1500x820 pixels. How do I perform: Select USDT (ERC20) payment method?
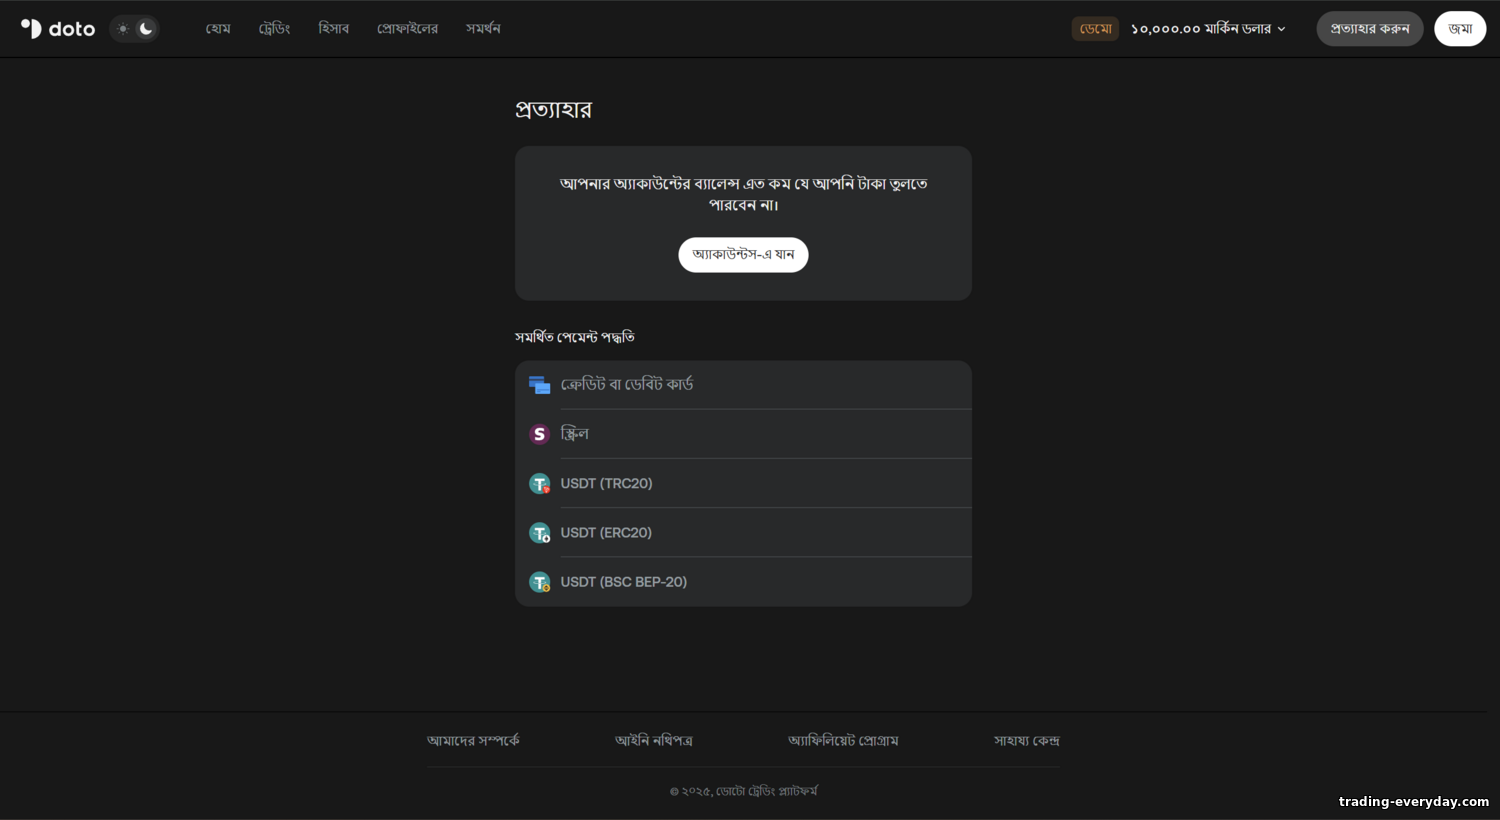pos(743,533)
